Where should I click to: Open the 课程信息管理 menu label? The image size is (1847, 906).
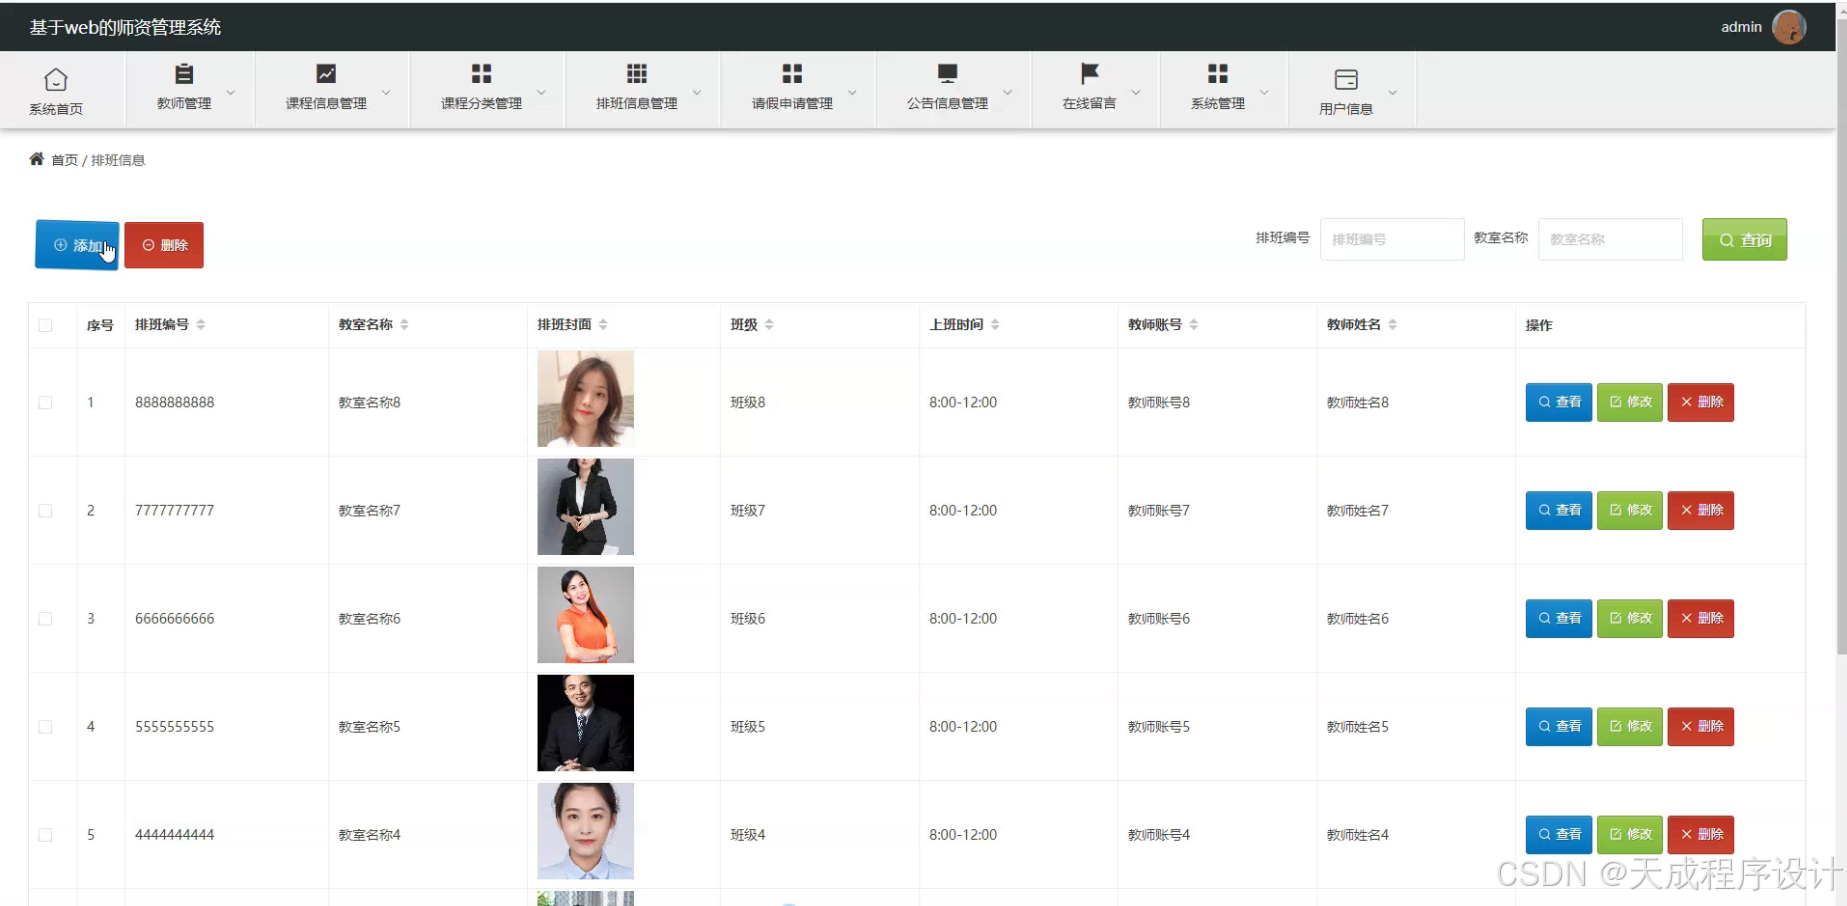tap(326, 103)
